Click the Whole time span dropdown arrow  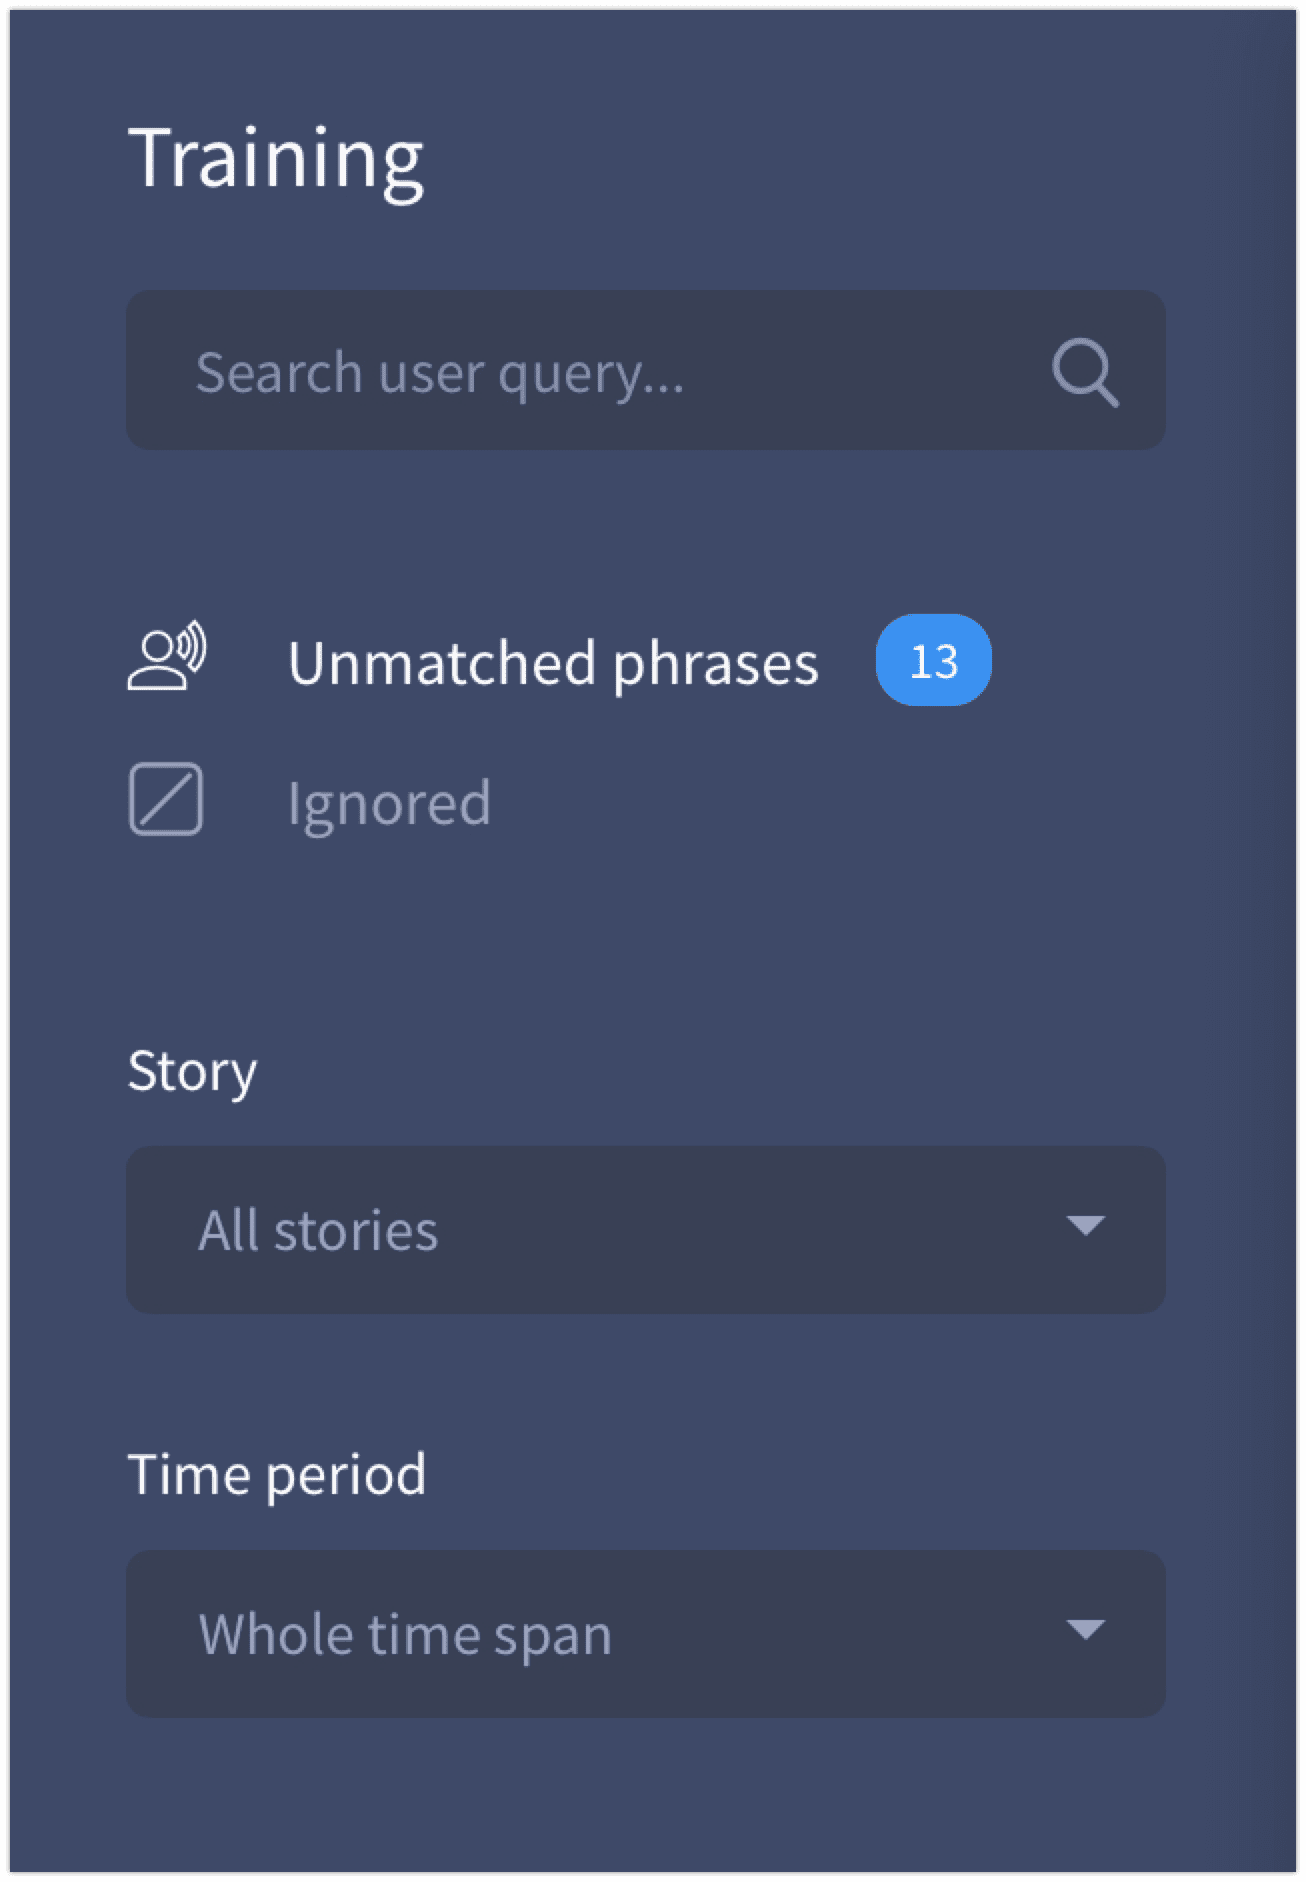coord(1085,1630)
